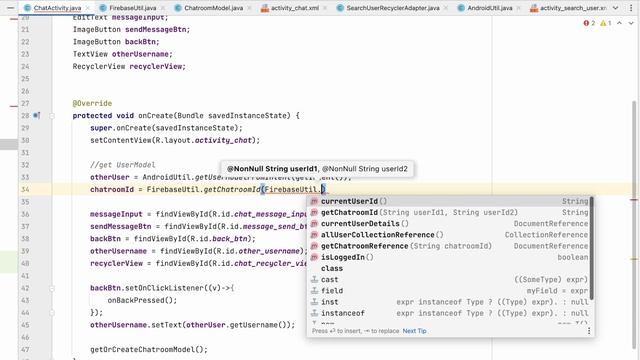Open the ChatroomModel.java tab
640x360 pixels.
(x=213, y=8)
